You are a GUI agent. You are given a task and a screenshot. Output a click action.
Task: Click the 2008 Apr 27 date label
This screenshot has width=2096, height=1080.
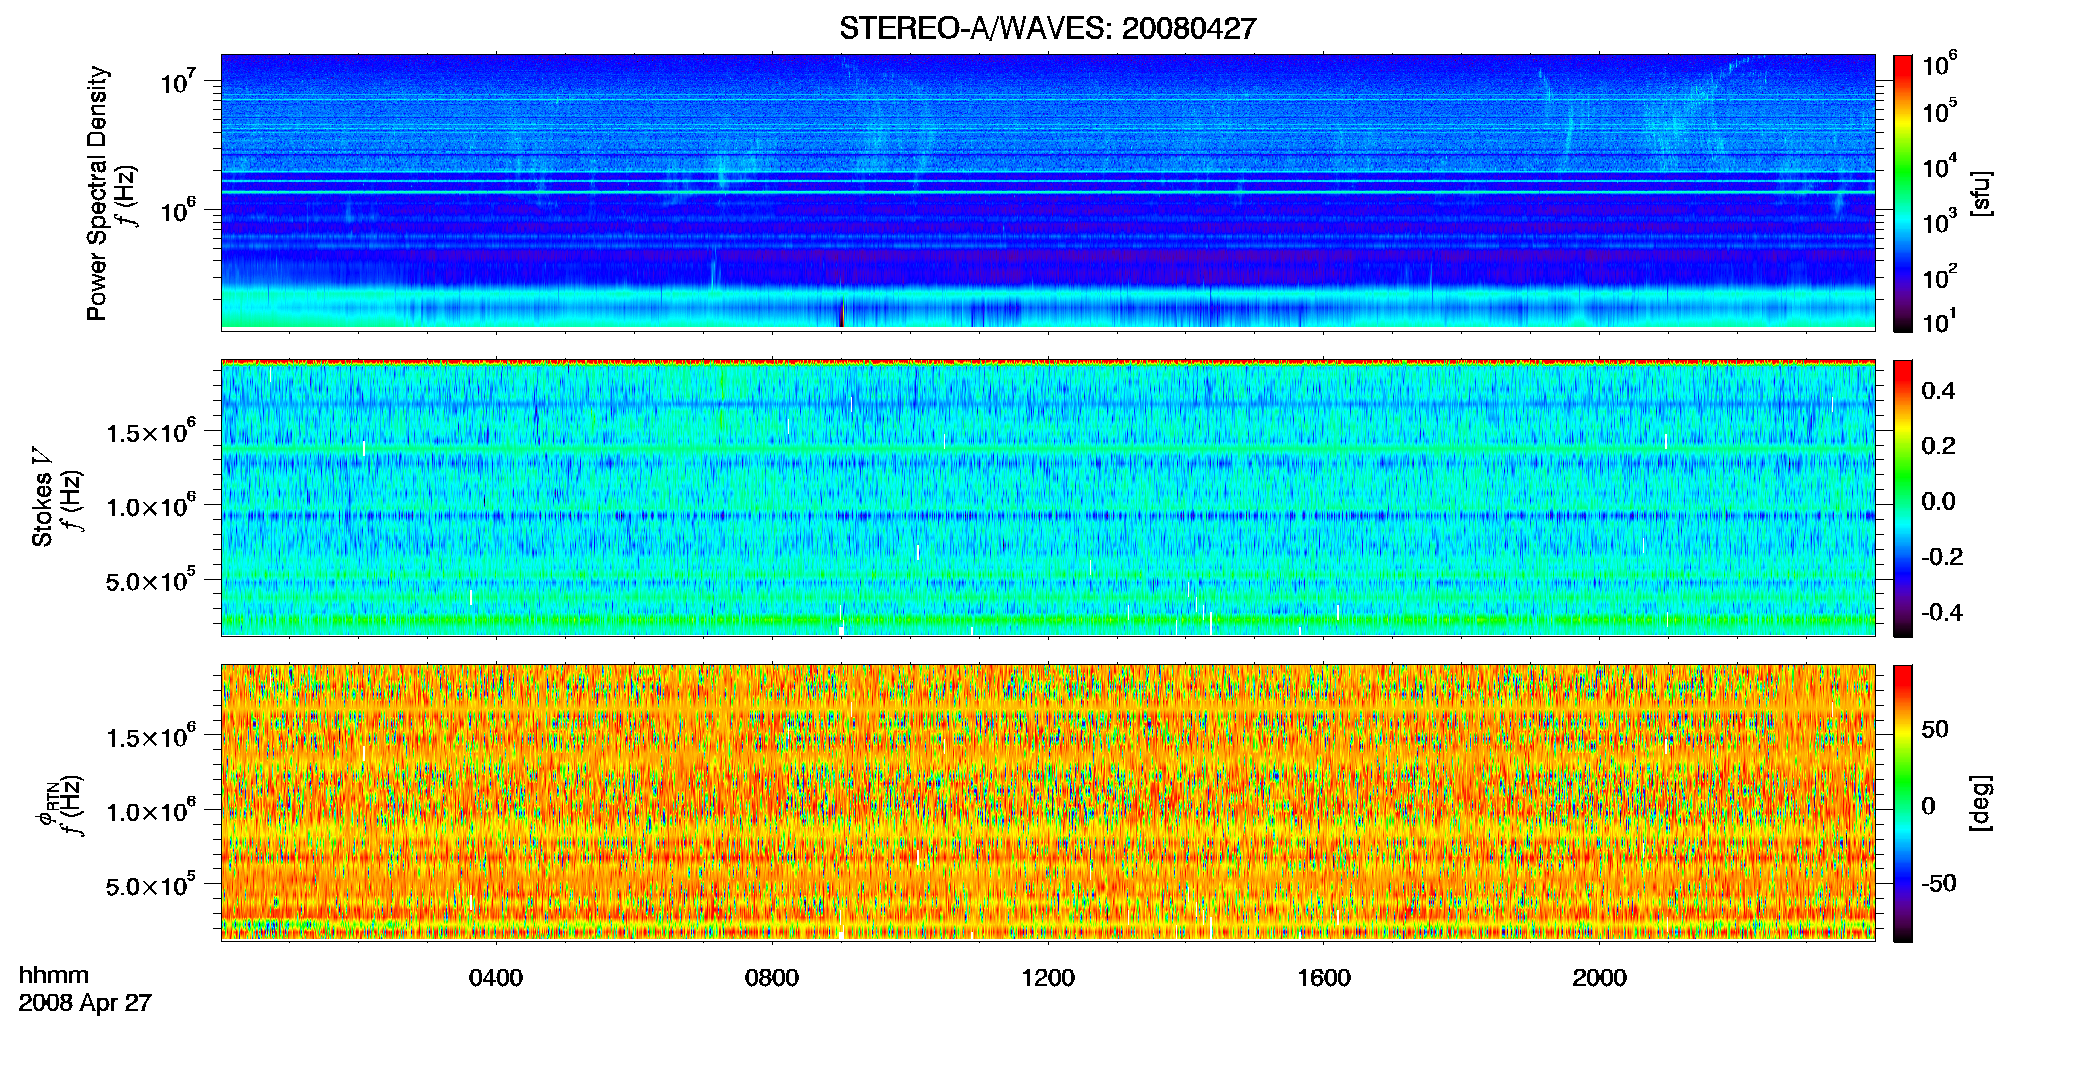click(85, 1003)
